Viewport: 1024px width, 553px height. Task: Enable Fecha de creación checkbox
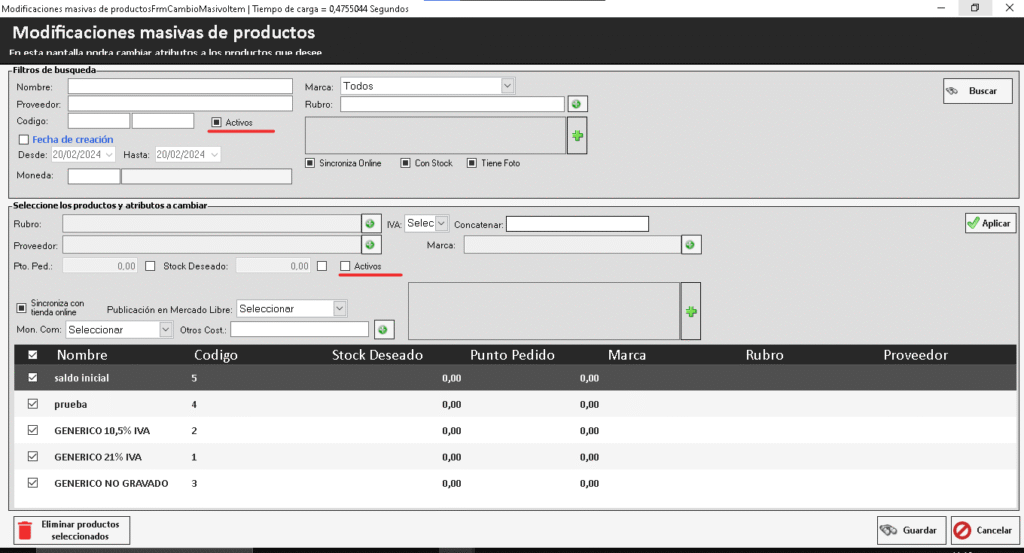coord(24,140)
